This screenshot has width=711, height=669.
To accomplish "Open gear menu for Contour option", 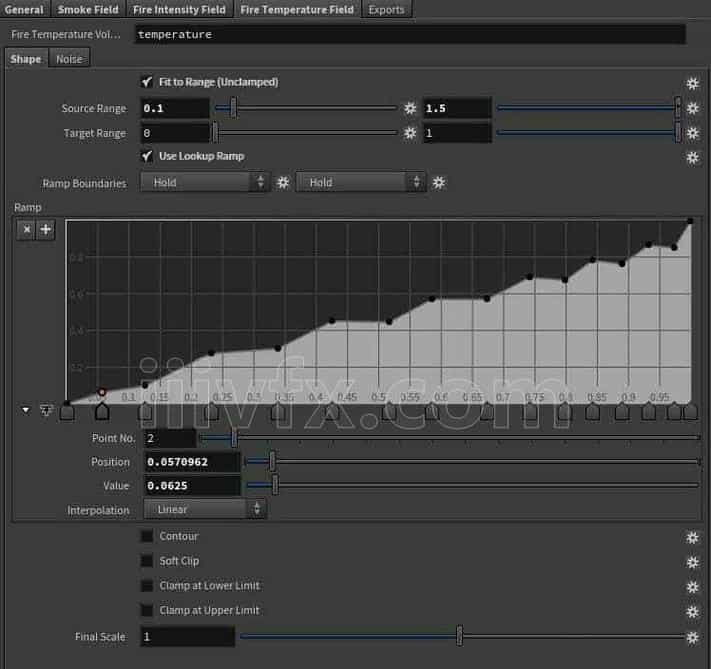I will (692, 538).
